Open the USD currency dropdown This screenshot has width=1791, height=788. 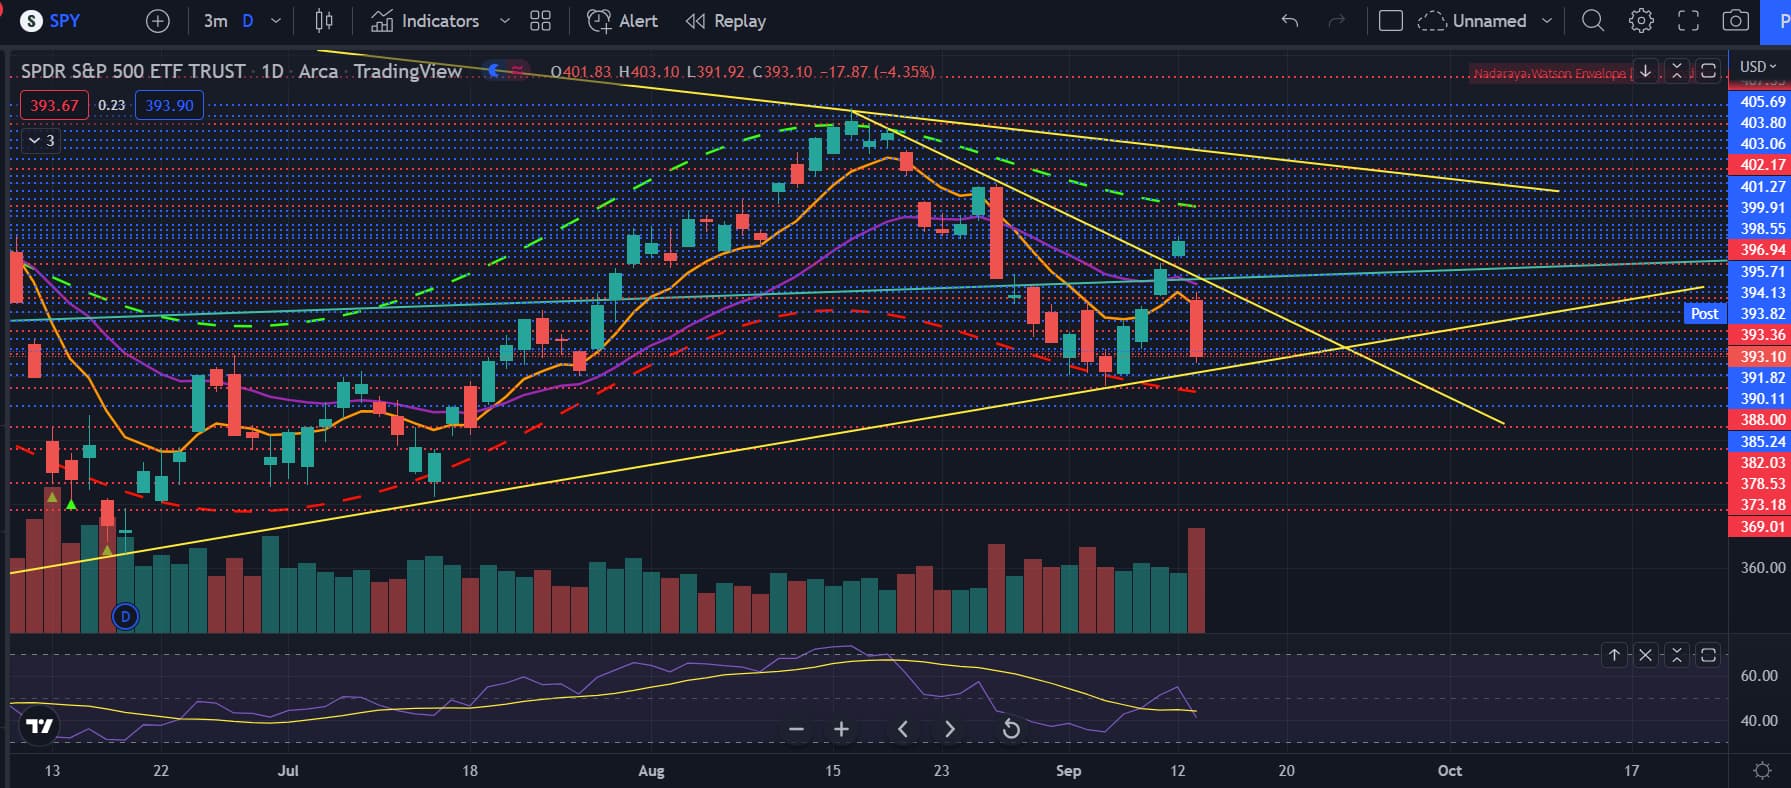pyautogui.click(x=1758, y=66)
